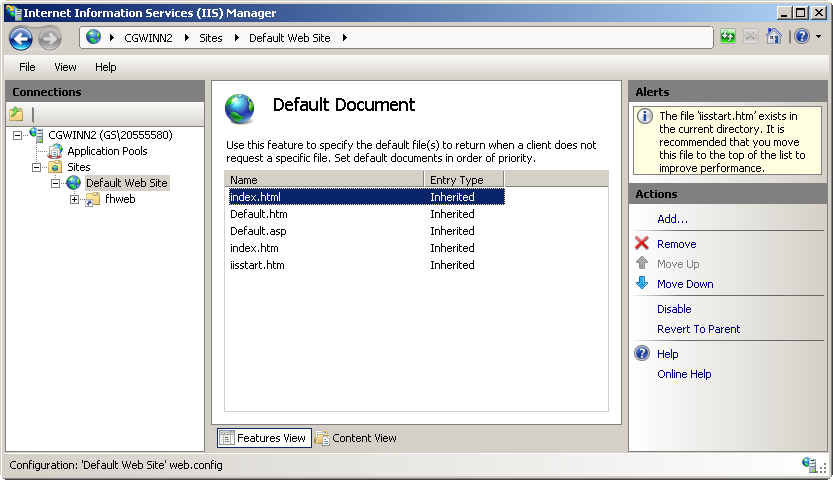Click the Default Web Site globe in tree

pyautogui.click(x=73, y=183)
